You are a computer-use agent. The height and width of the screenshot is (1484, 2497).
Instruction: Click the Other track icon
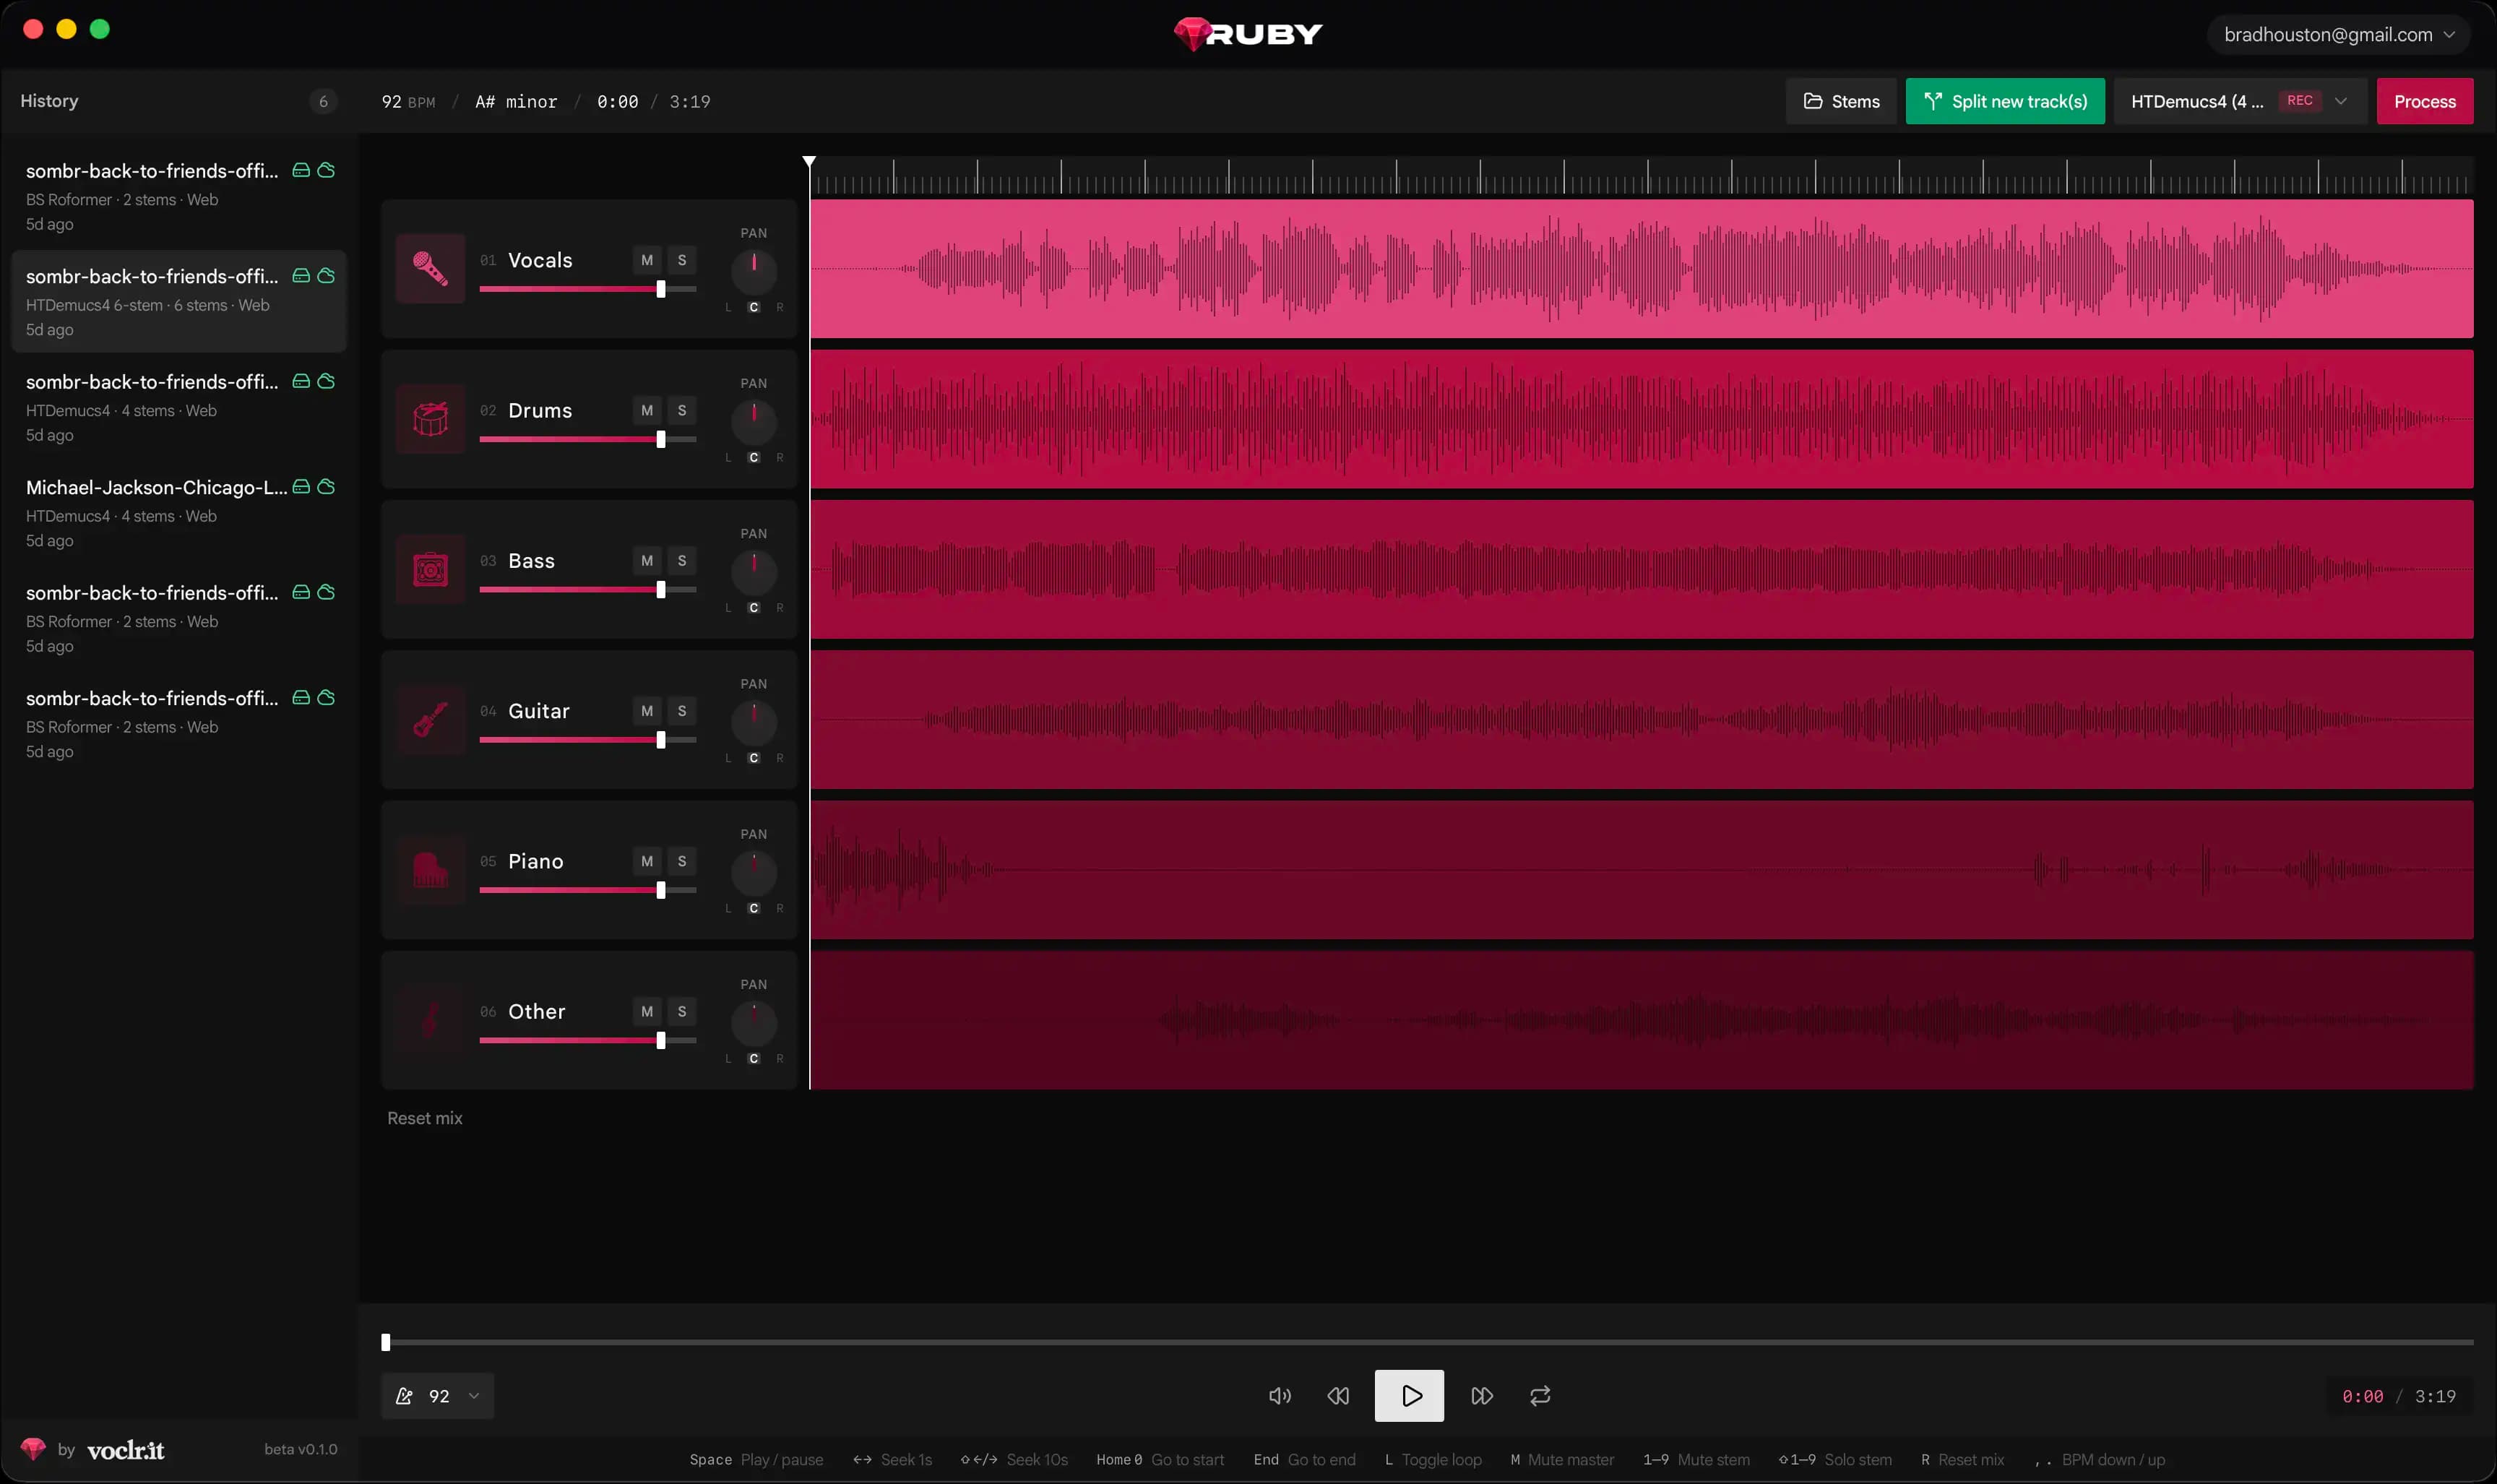(x=430, y=1020)
